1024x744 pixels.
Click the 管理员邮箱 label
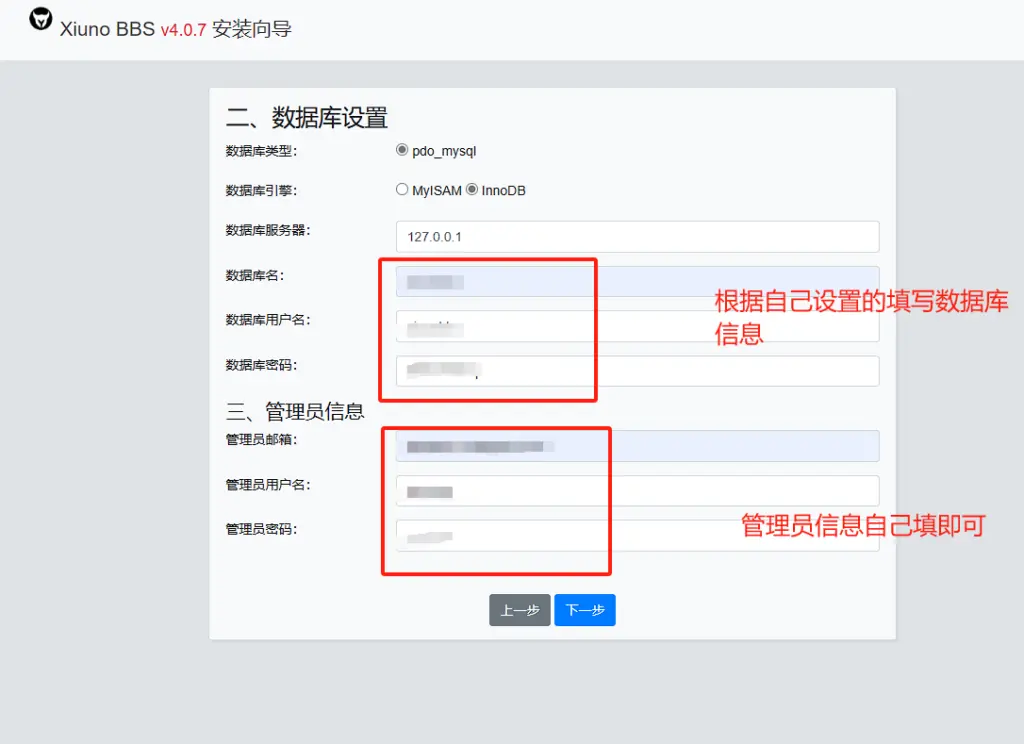[x=261, y=440]
